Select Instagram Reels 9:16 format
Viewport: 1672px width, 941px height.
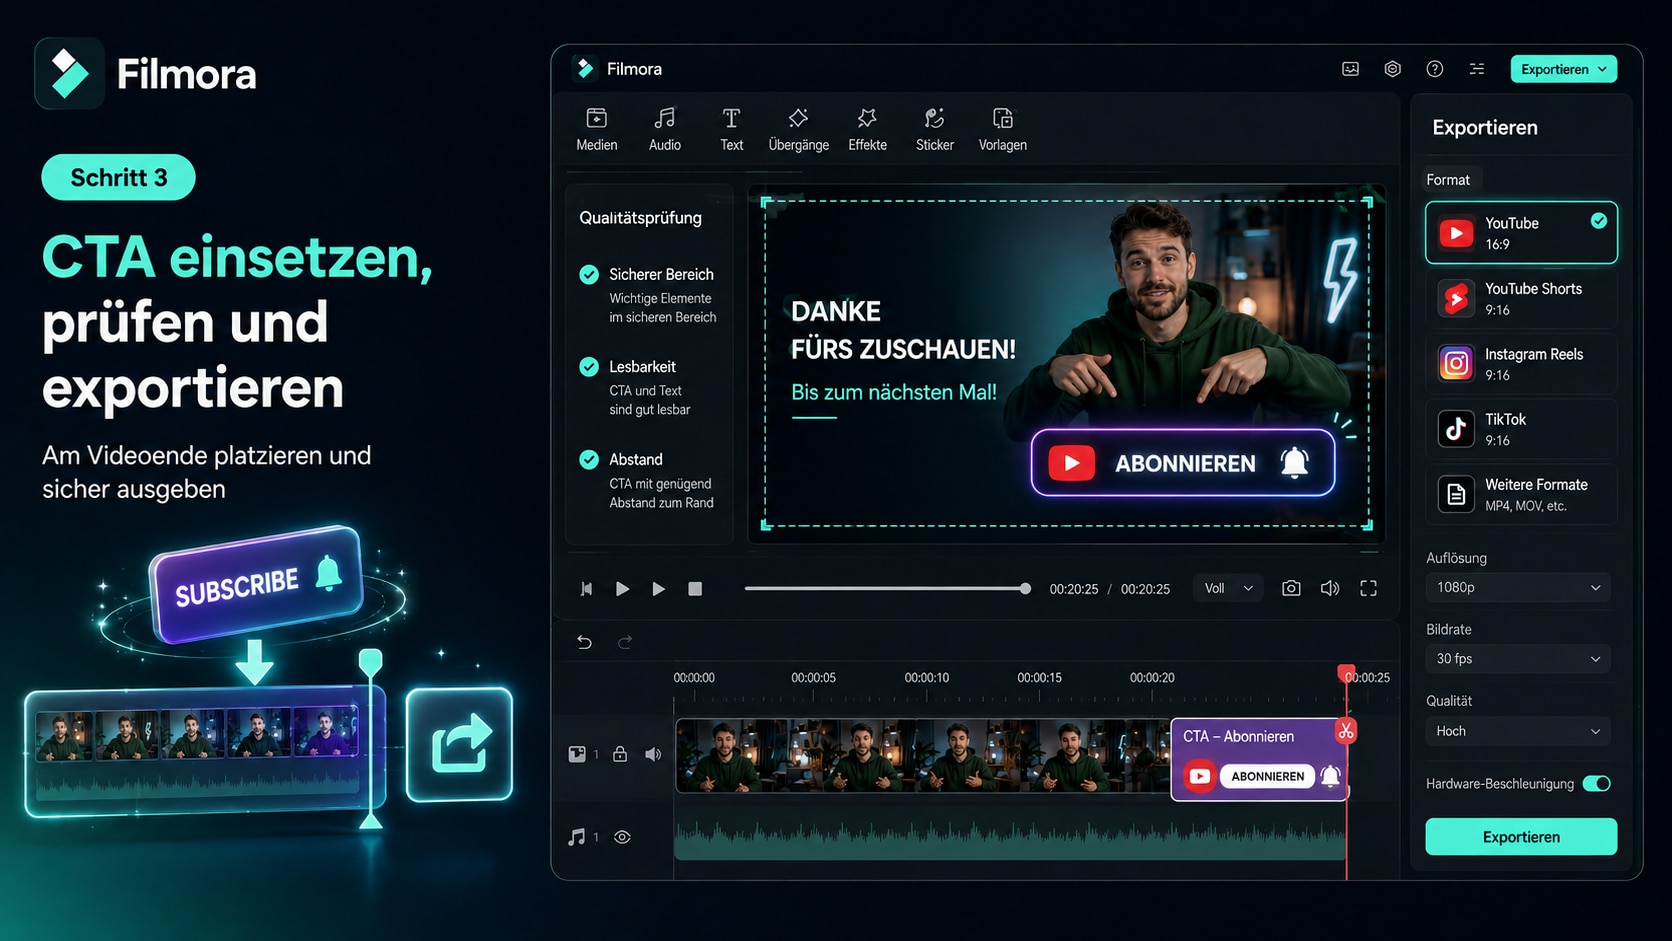(1521, 363)
